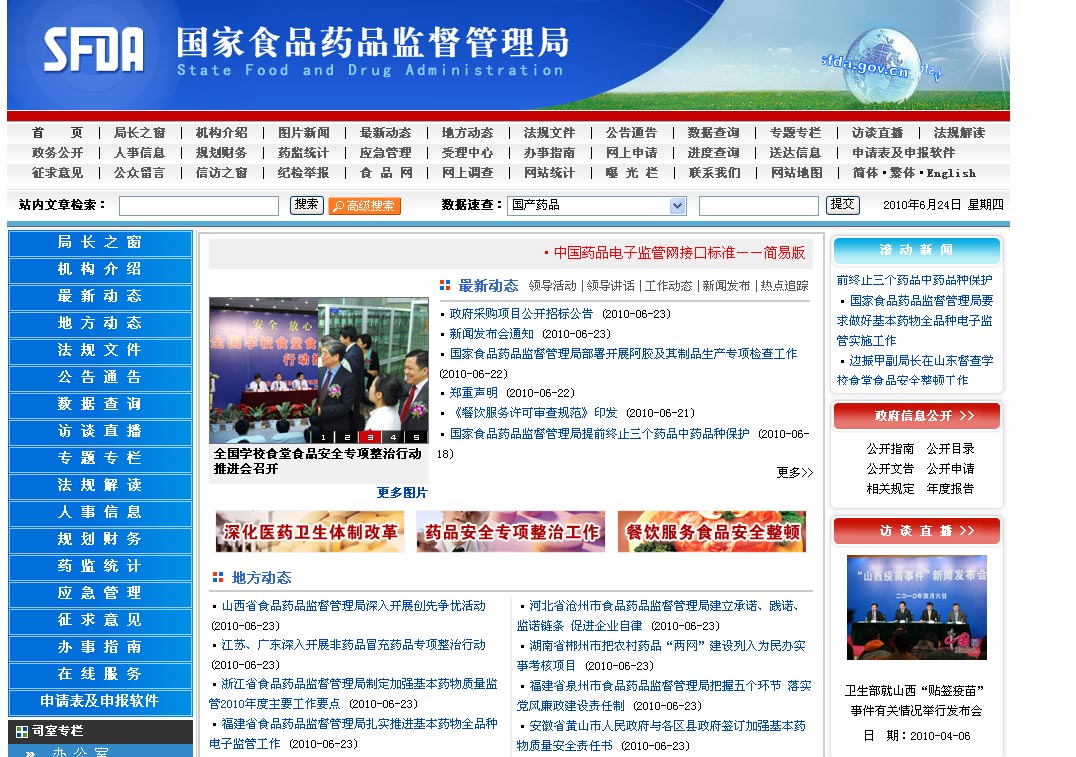The image size is (1076, 757).
Task: Click the slideshow number 4 marker
Action: (x=393, y=437)
